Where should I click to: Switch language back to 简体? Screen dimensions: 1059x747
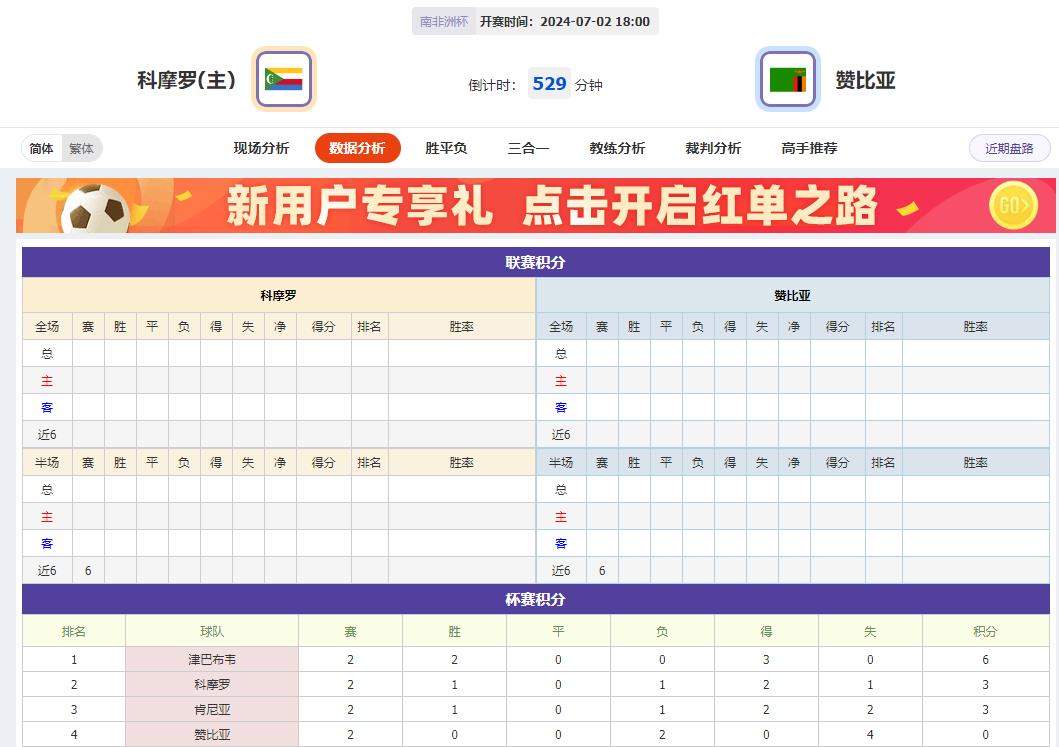[x=41, y=147]
